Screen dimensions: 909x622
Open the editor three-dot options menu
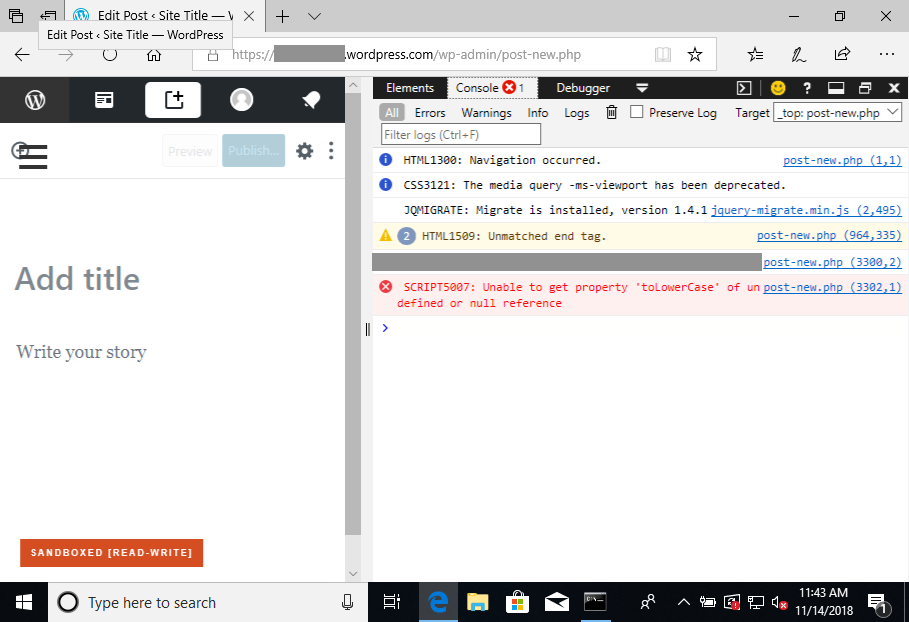coord(331,150)
